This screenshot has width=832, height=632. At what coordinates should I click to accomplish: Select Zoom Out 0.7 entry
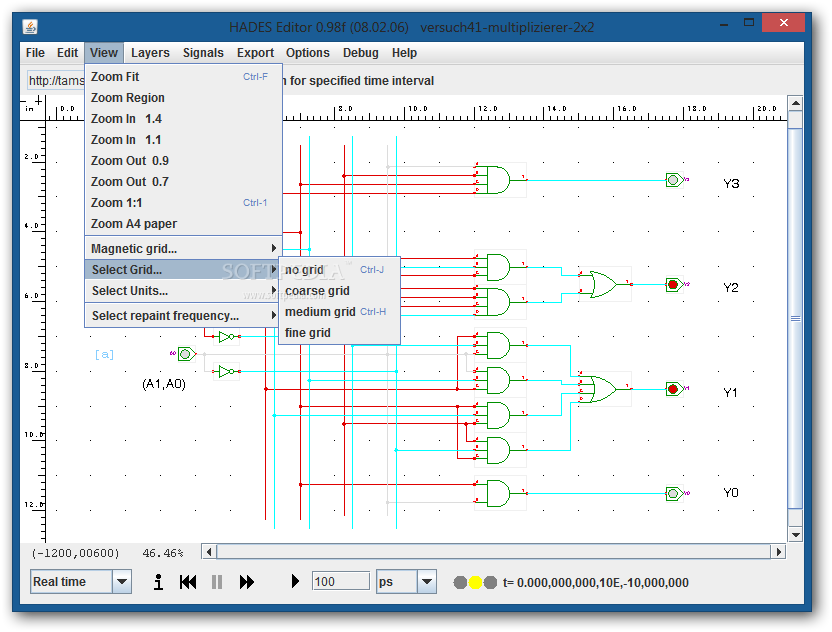click(183, 181)
